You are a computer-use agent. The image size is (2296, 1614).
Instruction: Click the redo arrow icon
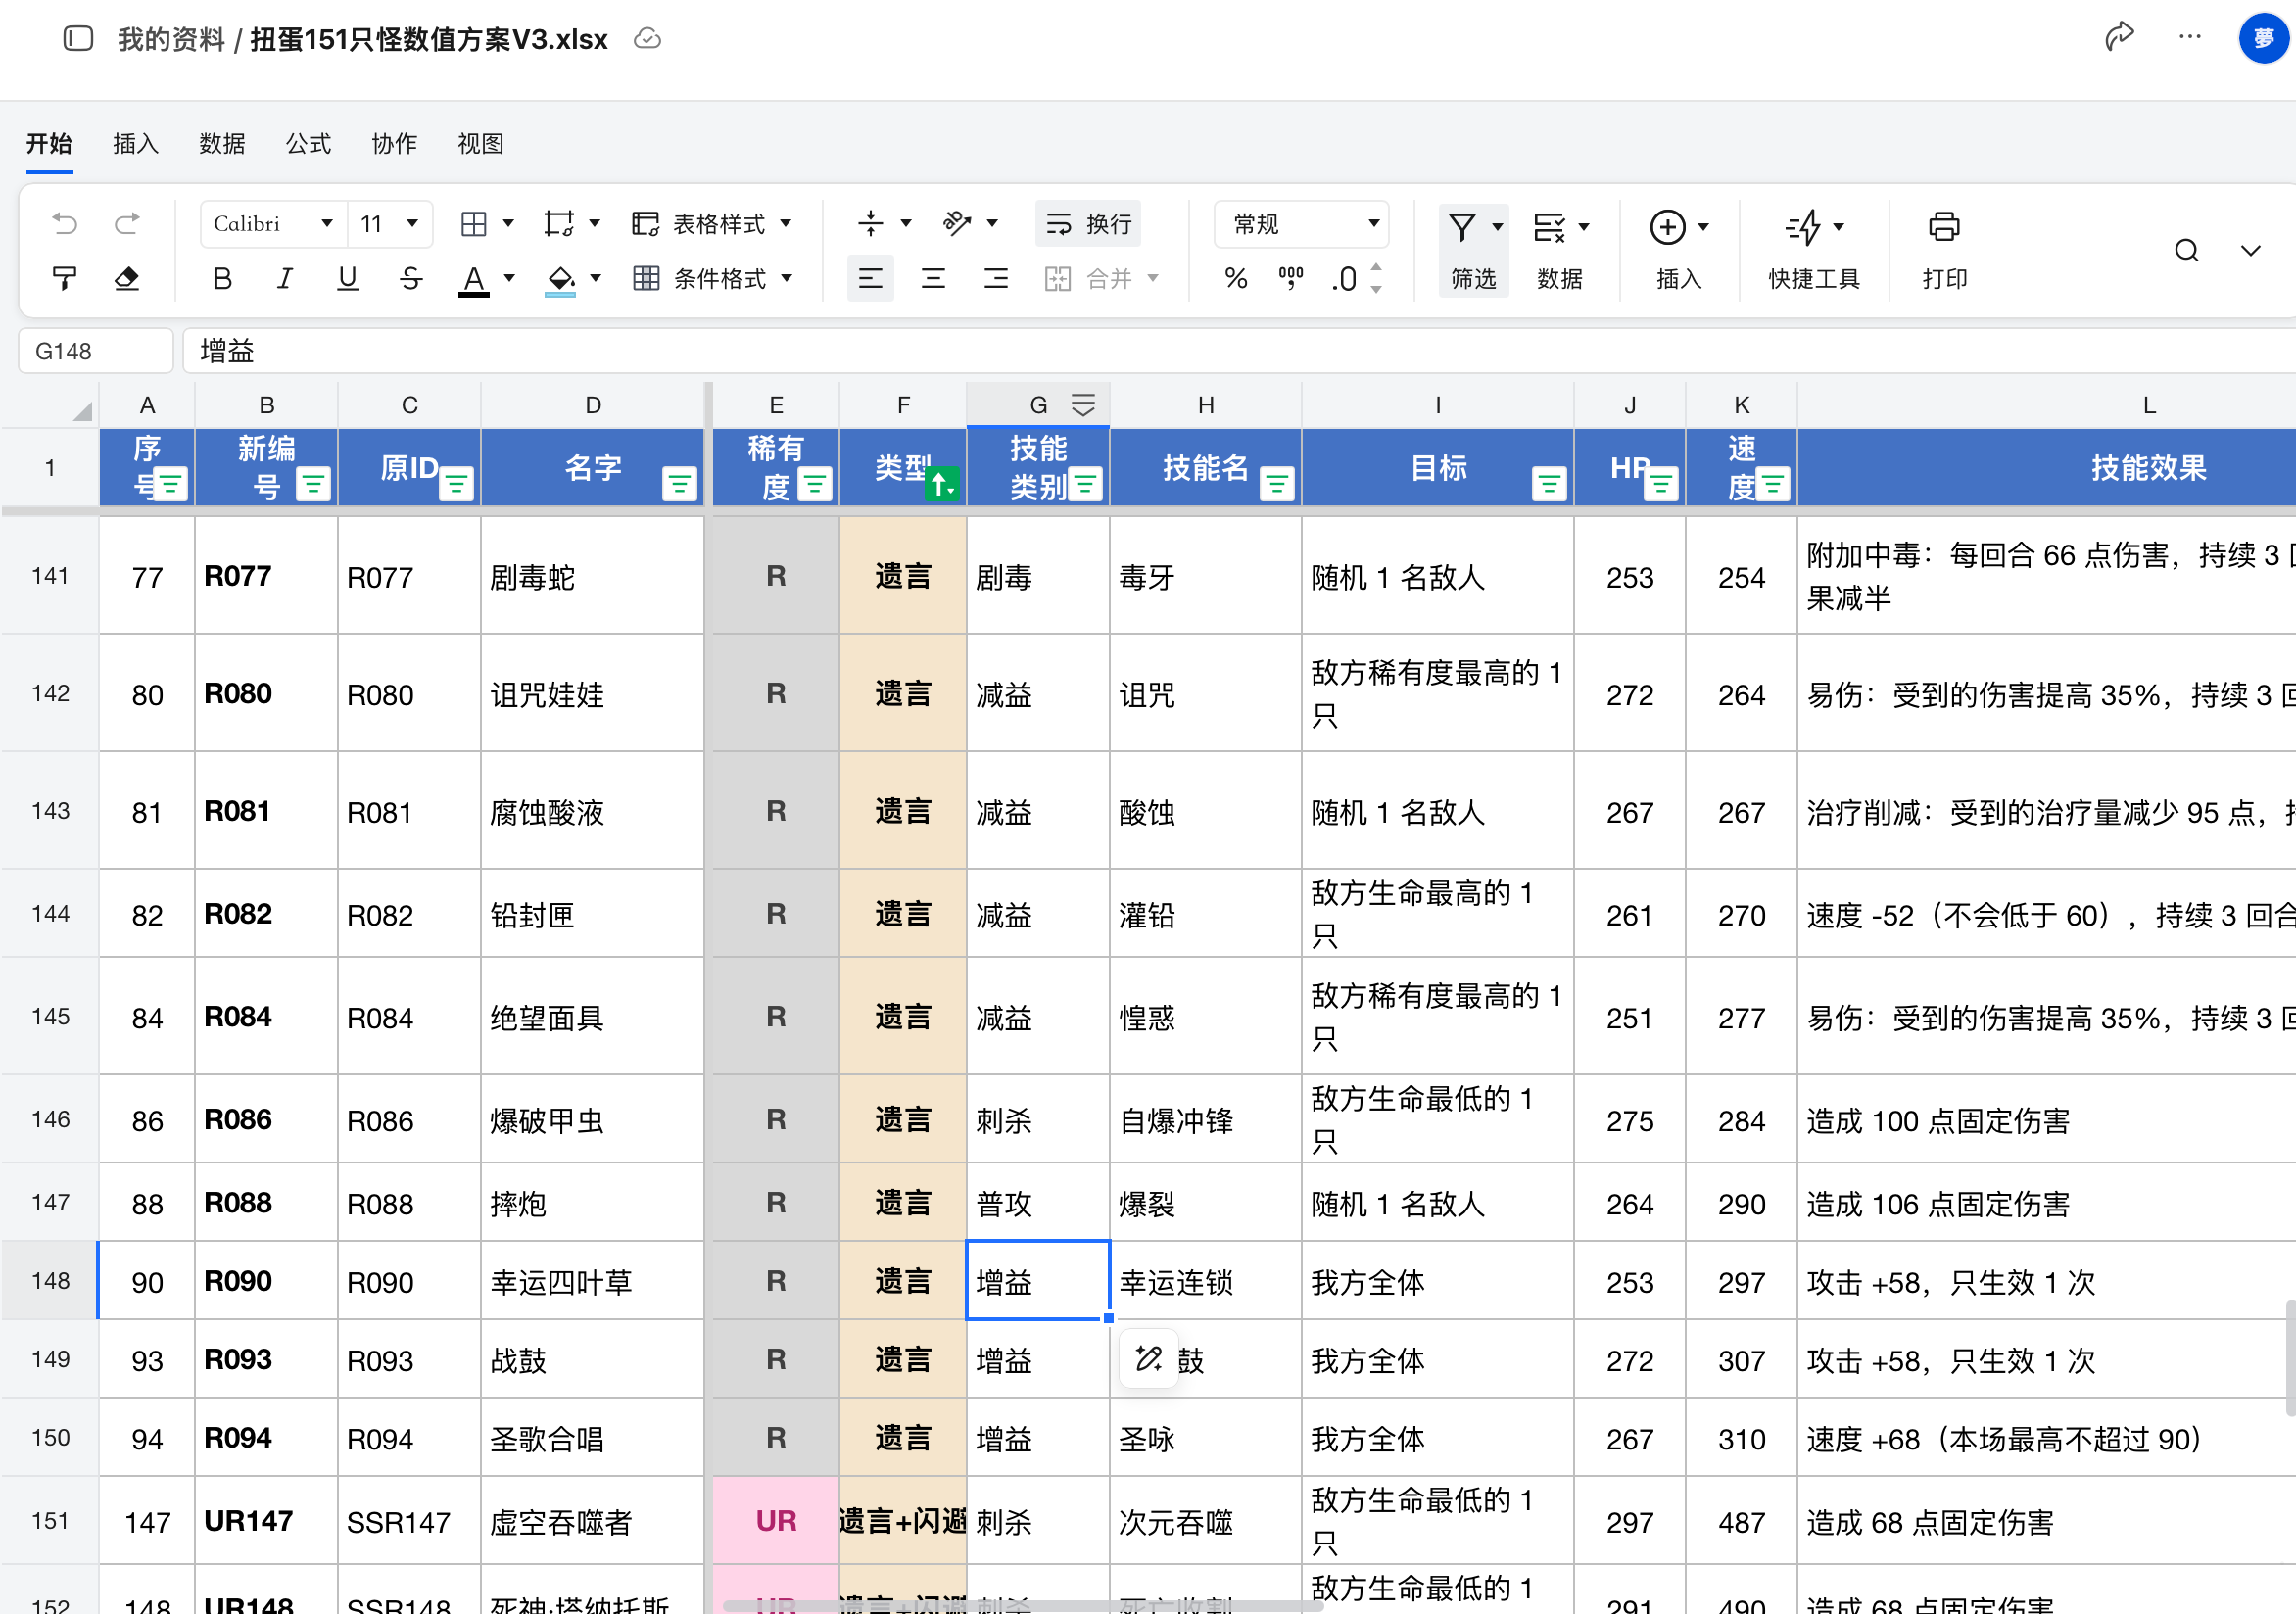126,224
